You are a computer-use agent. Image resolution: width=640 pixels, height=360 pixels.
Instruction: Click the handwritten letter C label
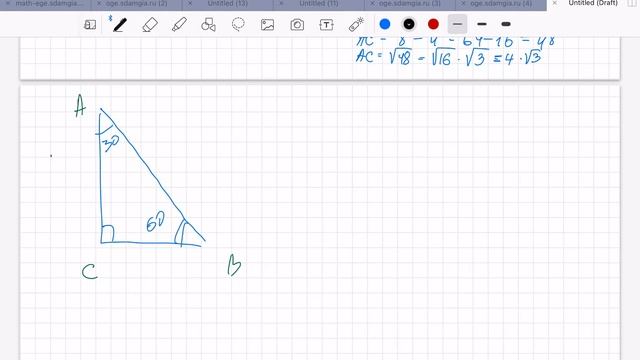tap(89, 272)
